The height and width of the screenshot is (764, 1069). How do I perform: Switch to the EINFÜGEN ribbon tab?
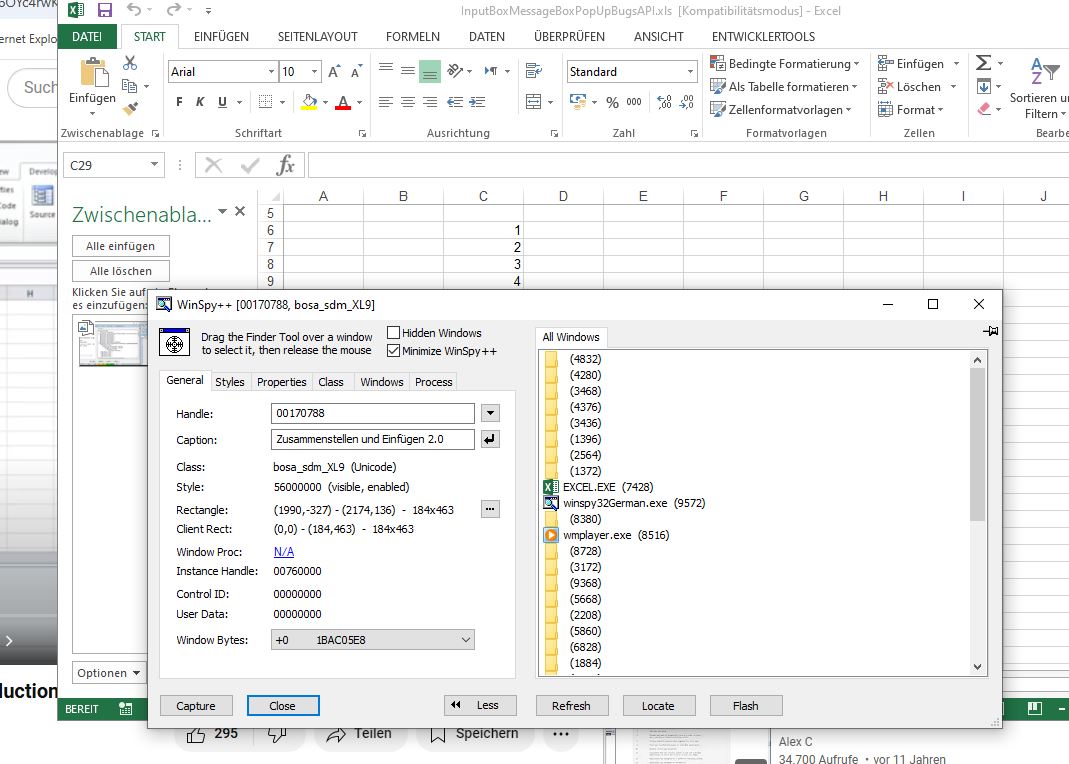(x=221, y=37)
